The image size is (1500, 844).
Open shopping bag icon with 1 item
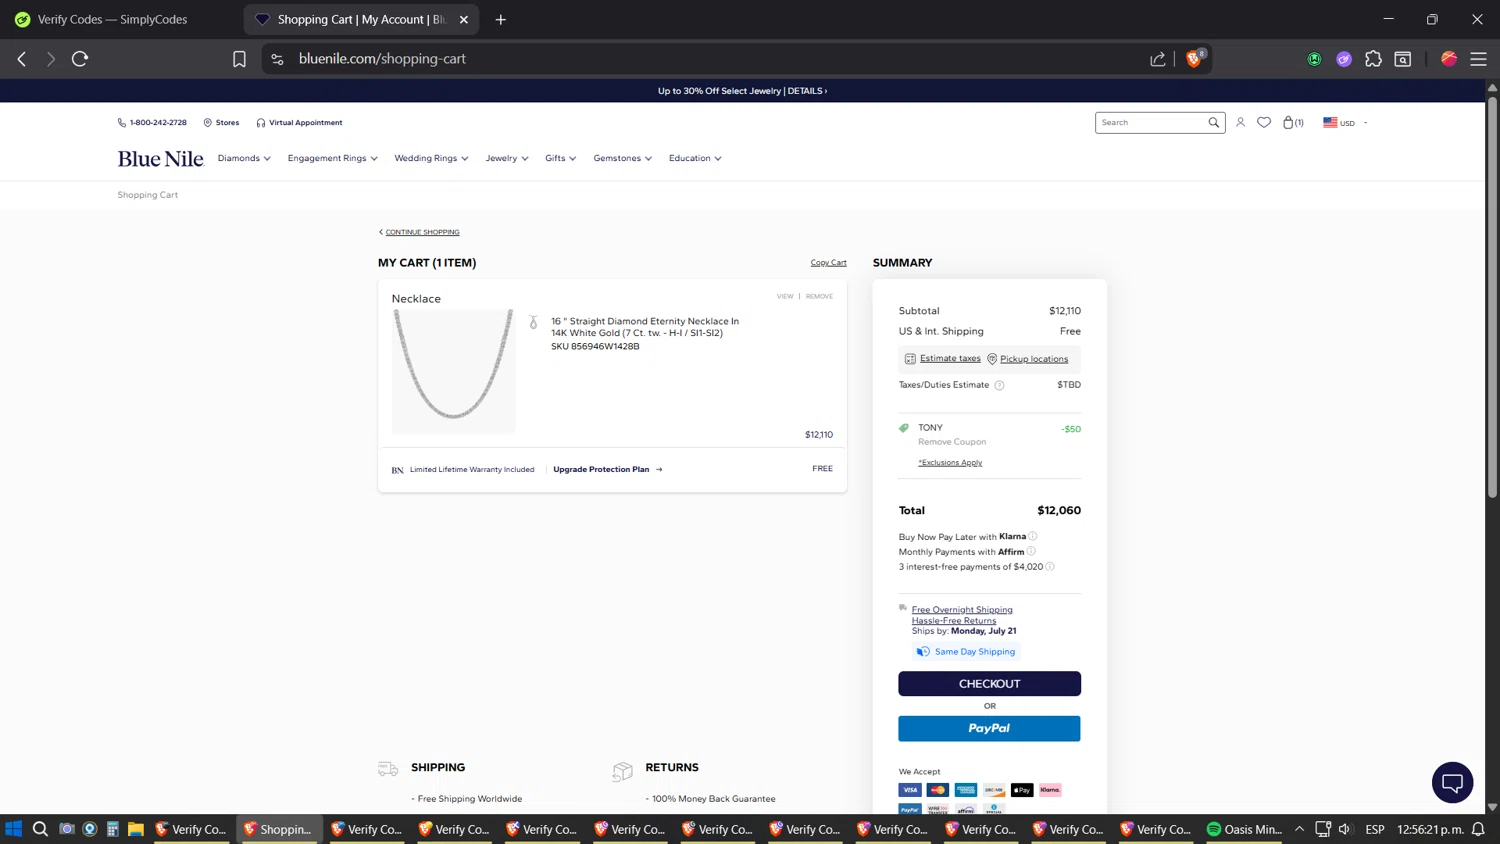[1292, 123]
